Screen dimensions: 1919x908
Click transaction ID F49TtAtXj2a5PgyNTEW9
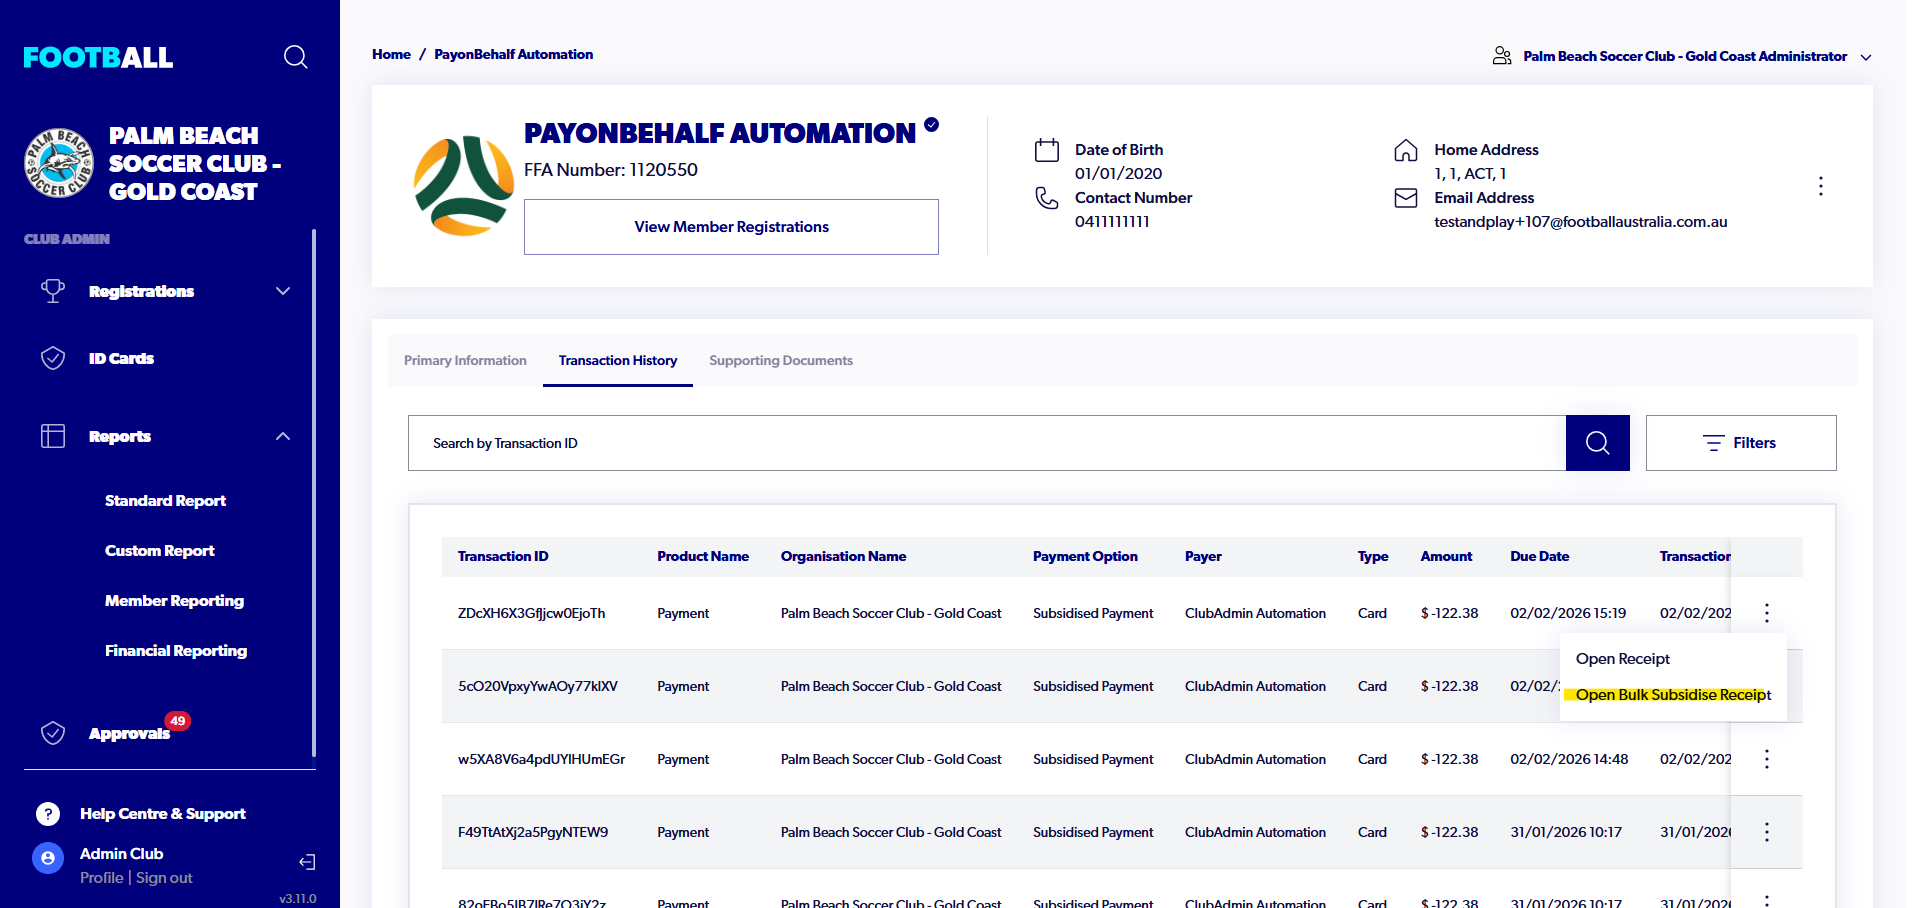coord(533,832)
